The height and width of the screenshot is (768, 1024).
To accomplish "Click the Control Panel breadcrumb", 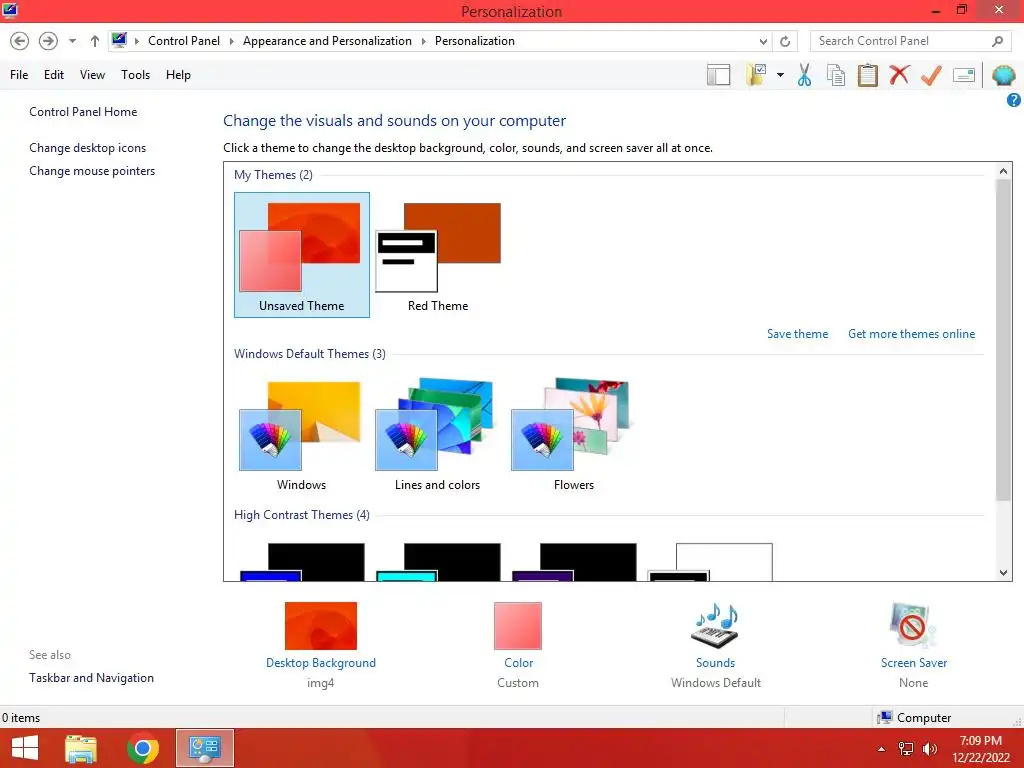I will click(x=184, y=41).
